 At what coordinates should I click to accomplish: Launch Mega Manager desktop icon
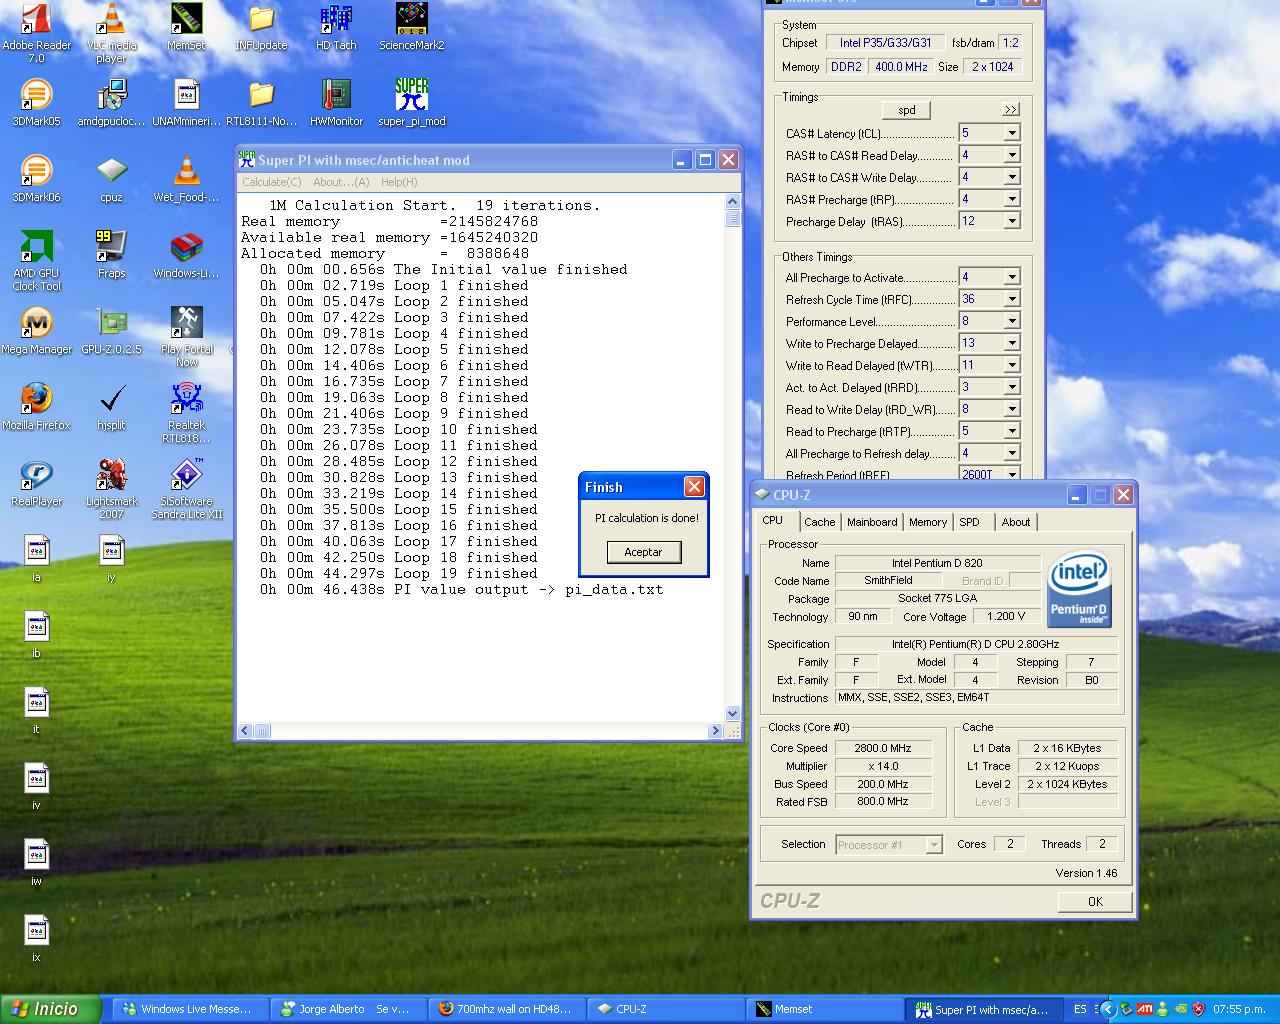[36, 330]
